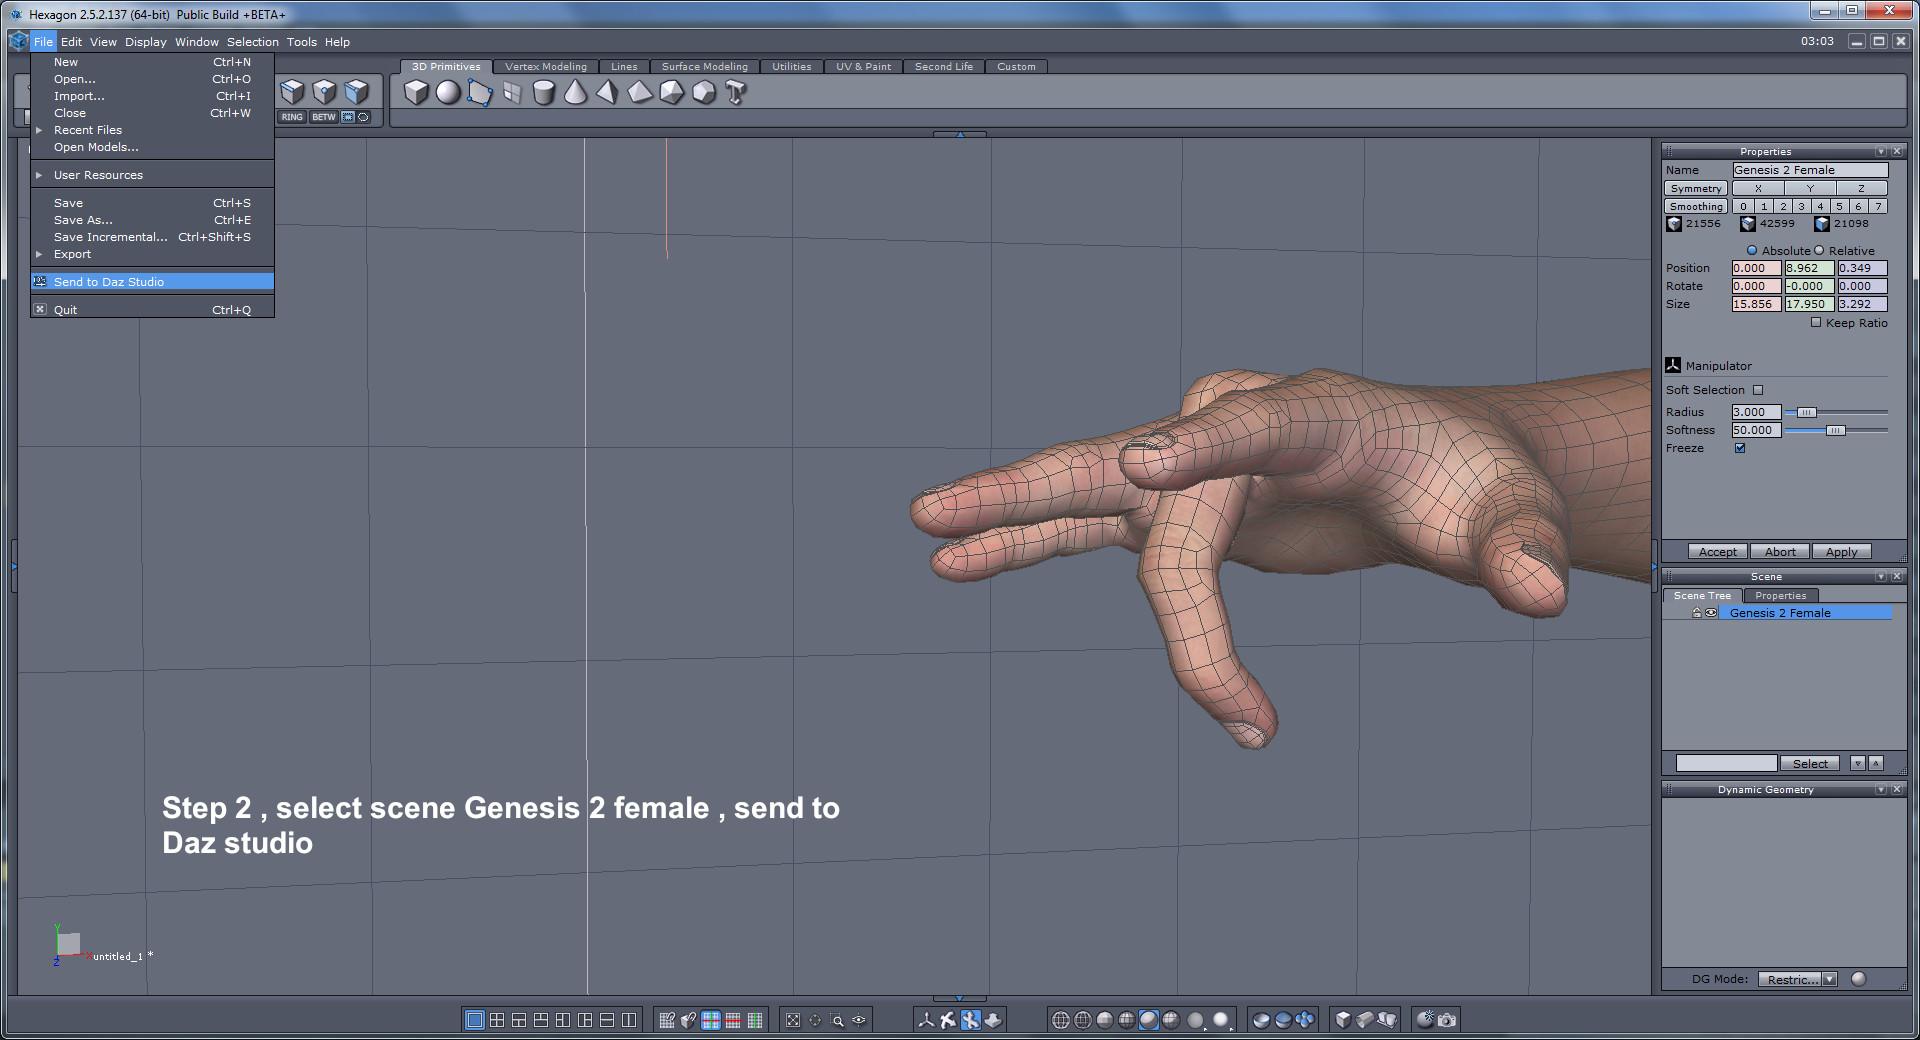
Task: Select the Cylinder primitive tool
Action: [543, 93]
